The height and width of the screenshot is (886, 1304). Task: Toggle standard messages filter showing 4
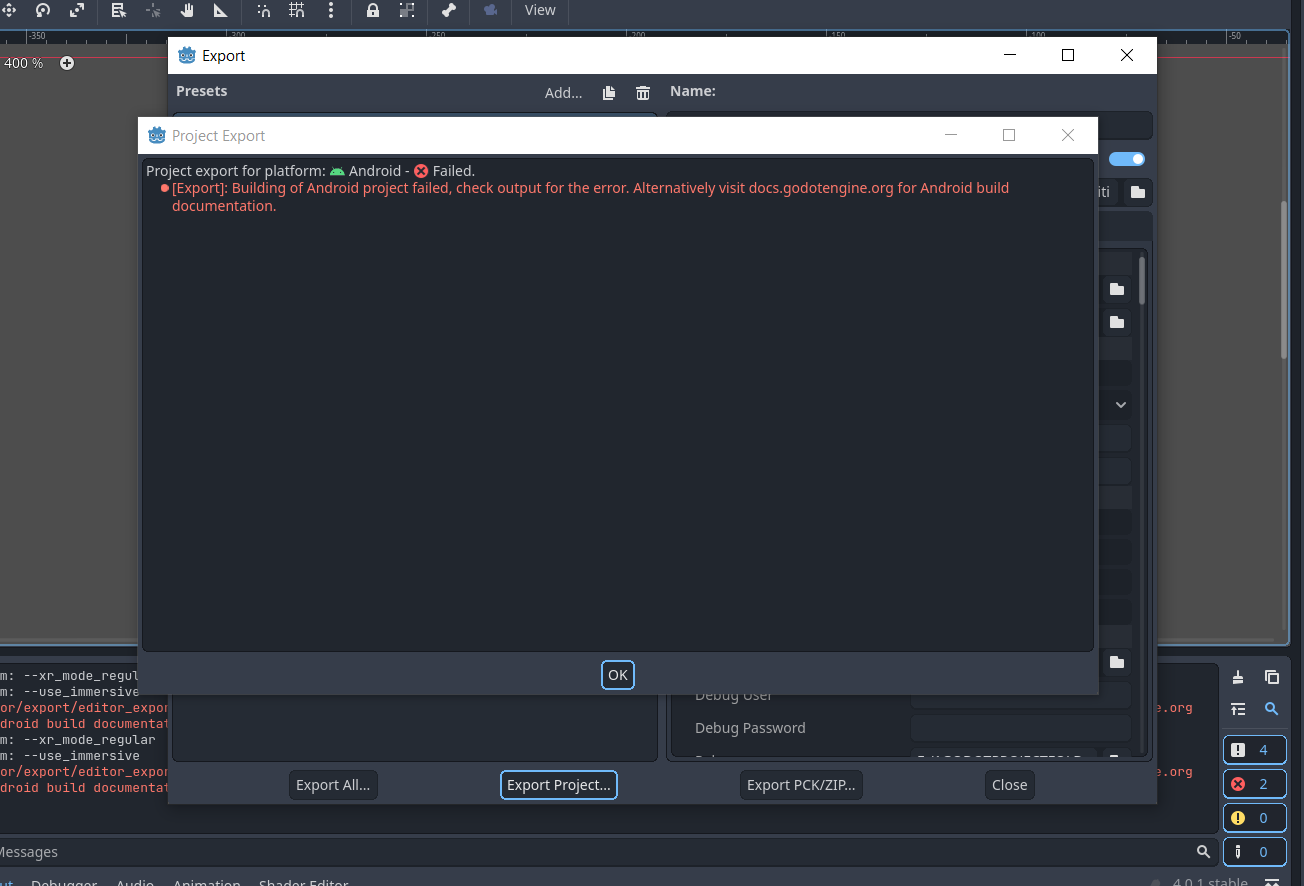[1254, 750]
